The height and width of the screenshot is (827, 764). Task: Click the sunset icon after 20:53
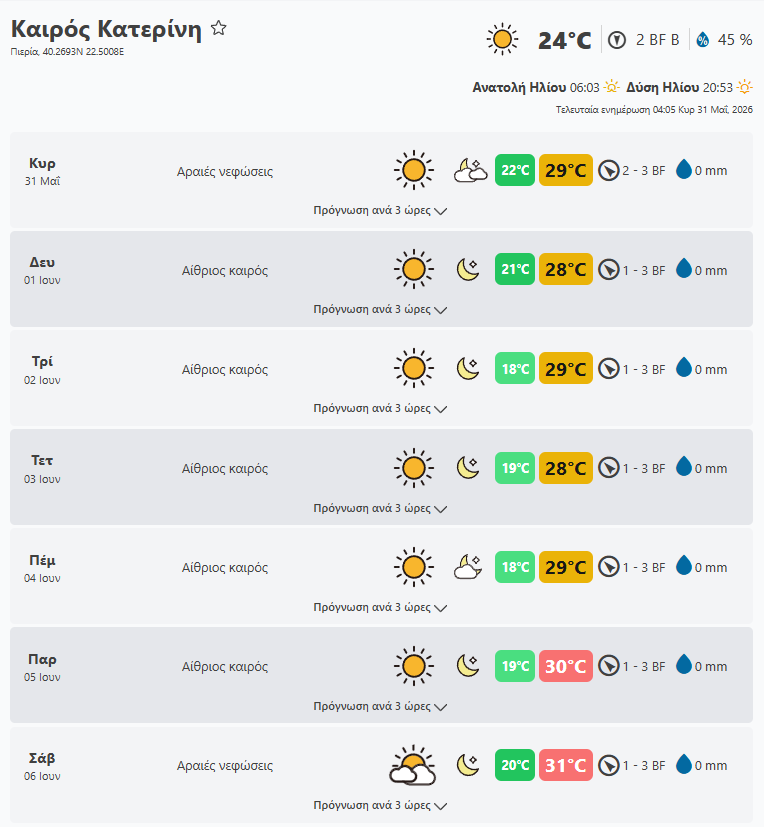click(x=744, y=86)
